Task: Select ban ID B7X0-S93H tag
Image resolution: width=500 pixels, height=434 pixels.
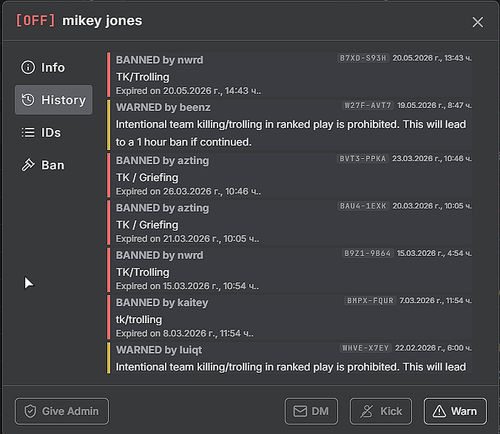Action: click(x=363, y=58)
